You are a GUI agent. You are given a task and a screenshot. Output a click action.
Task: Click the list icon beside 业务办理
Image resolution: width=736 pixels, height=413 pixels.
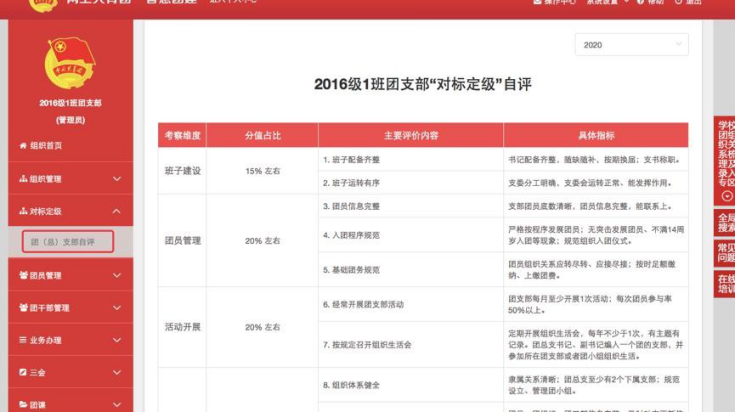[x=23, y=340]
